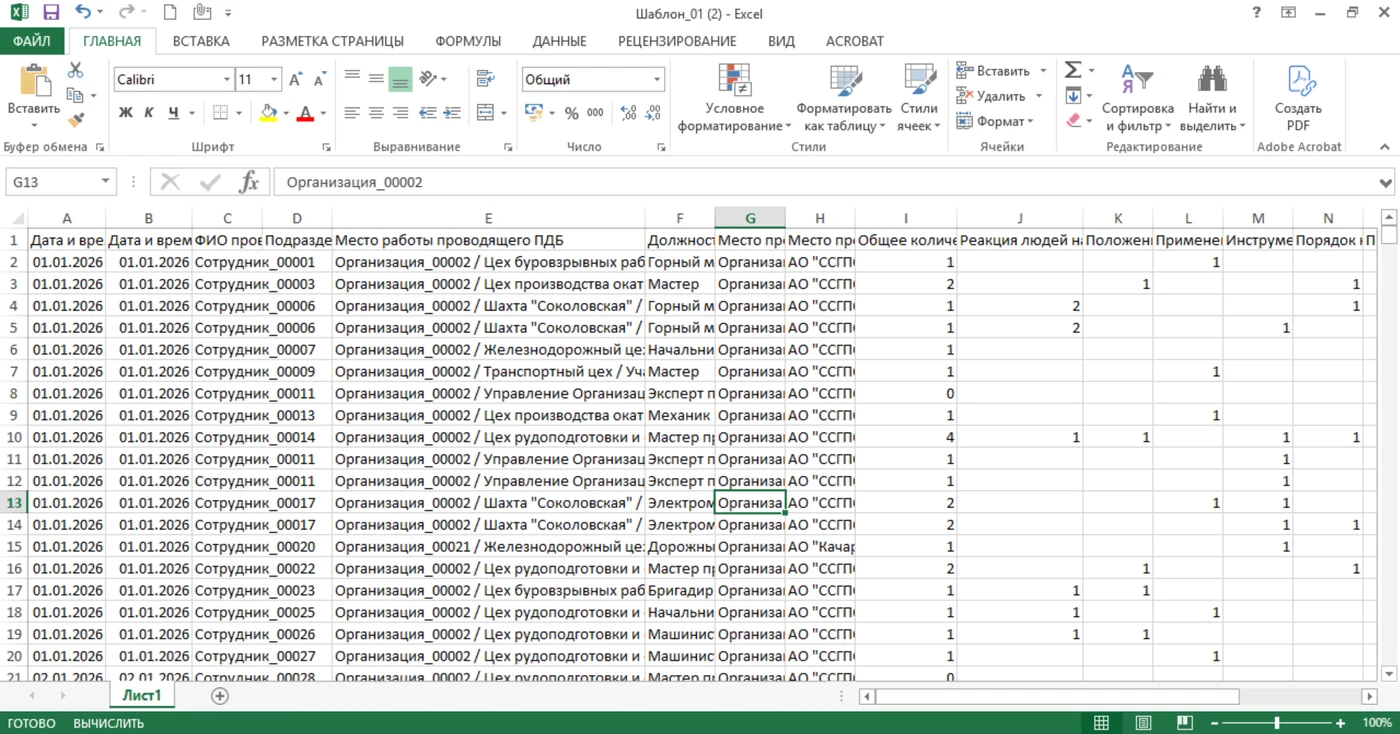The height and width of the screenshot is (734, 1400).
Task: Open Форматировать как таблицу menu
Action: coord(843,98)
